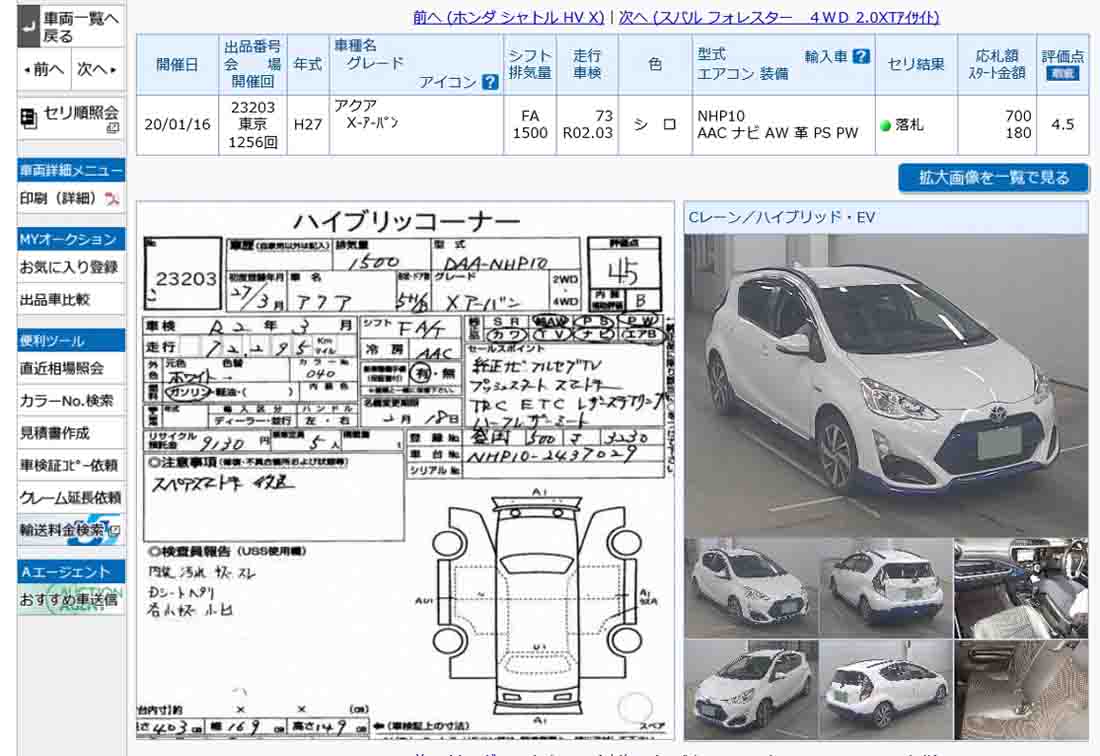Click blue badge under 評価点 header
This screenshot has height=756, width=1100.
pos(1062,73)
